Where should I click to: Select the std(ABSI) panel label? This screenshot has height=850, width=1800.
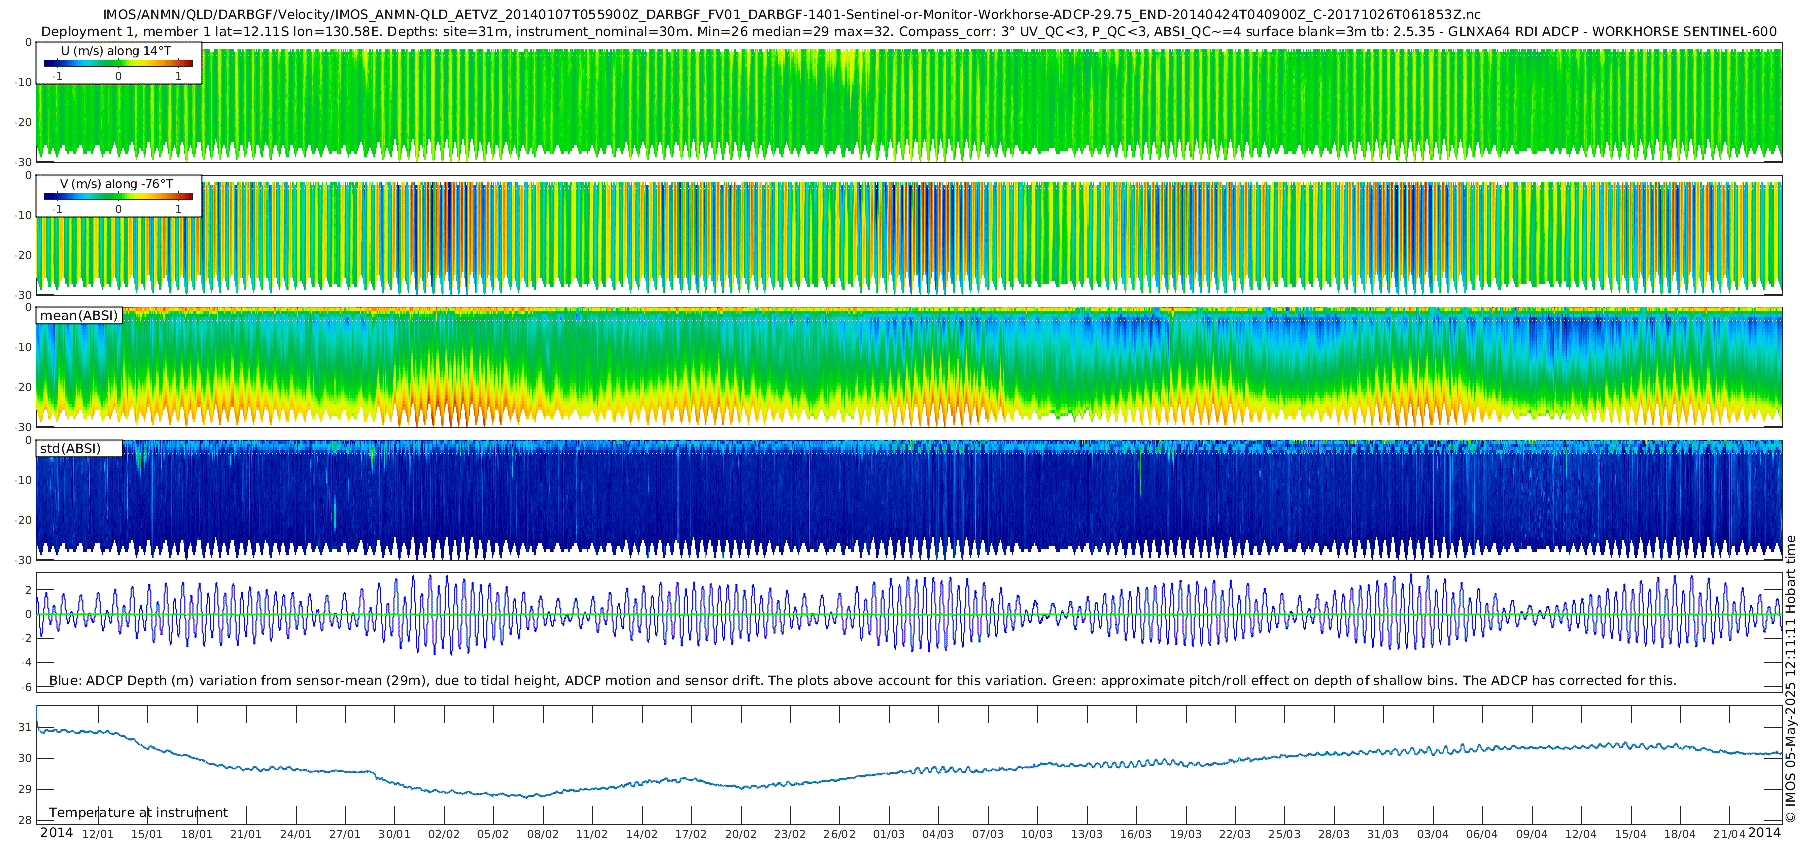(x=79, y=448)
